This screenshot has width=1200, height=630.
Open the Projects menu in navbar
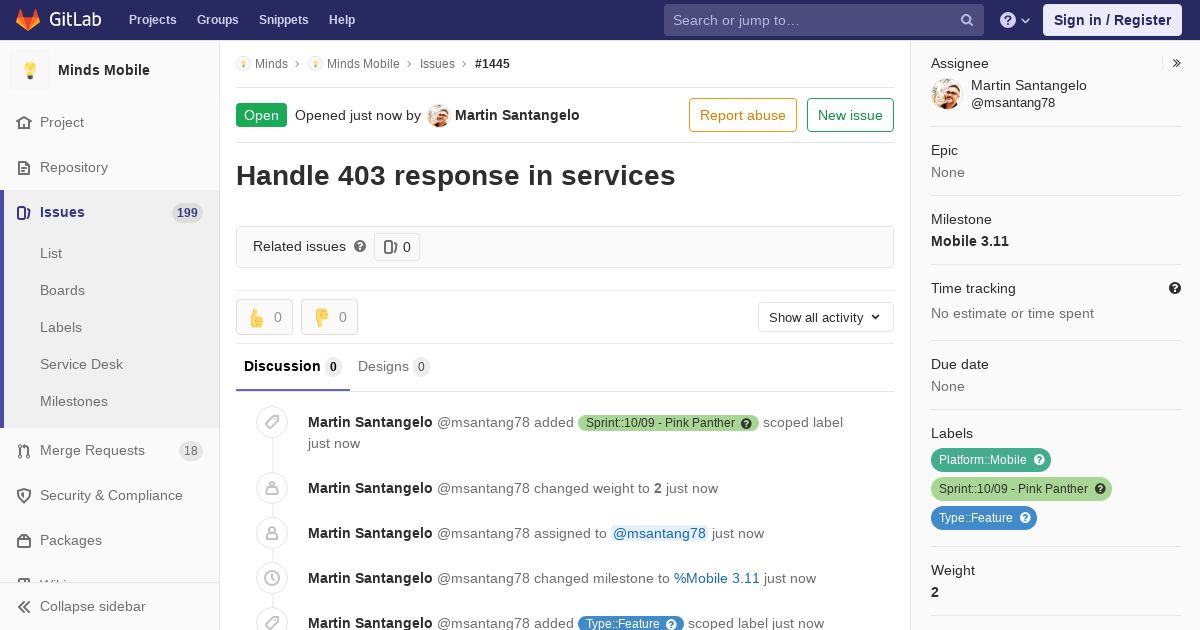(x=152, y=20)
